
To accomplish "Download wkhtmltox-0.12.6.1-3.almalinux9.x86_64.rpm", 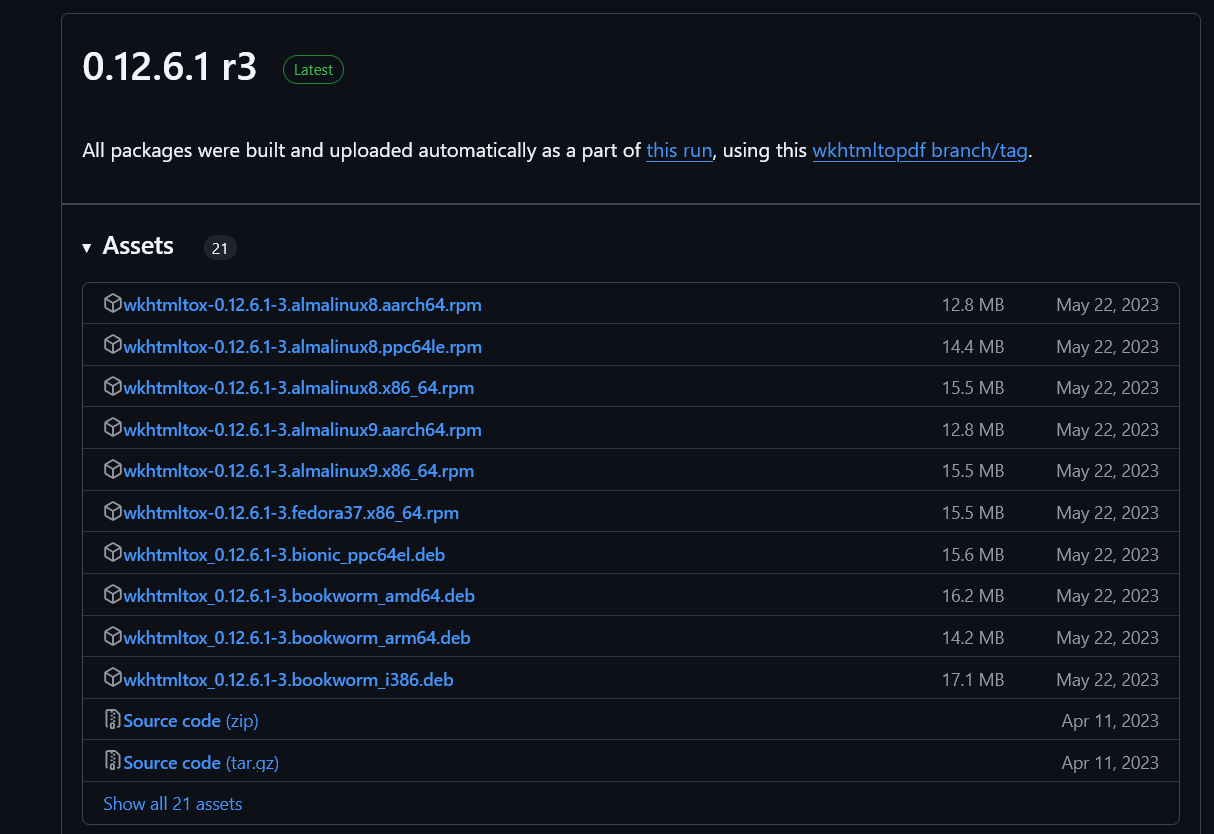I will click(x=299, y=471).
